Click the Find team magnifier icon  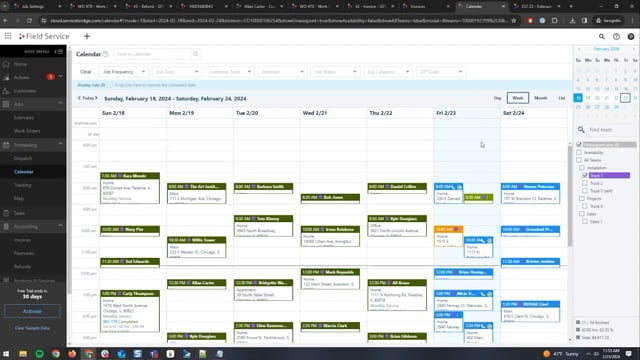(x=581, y=129)
